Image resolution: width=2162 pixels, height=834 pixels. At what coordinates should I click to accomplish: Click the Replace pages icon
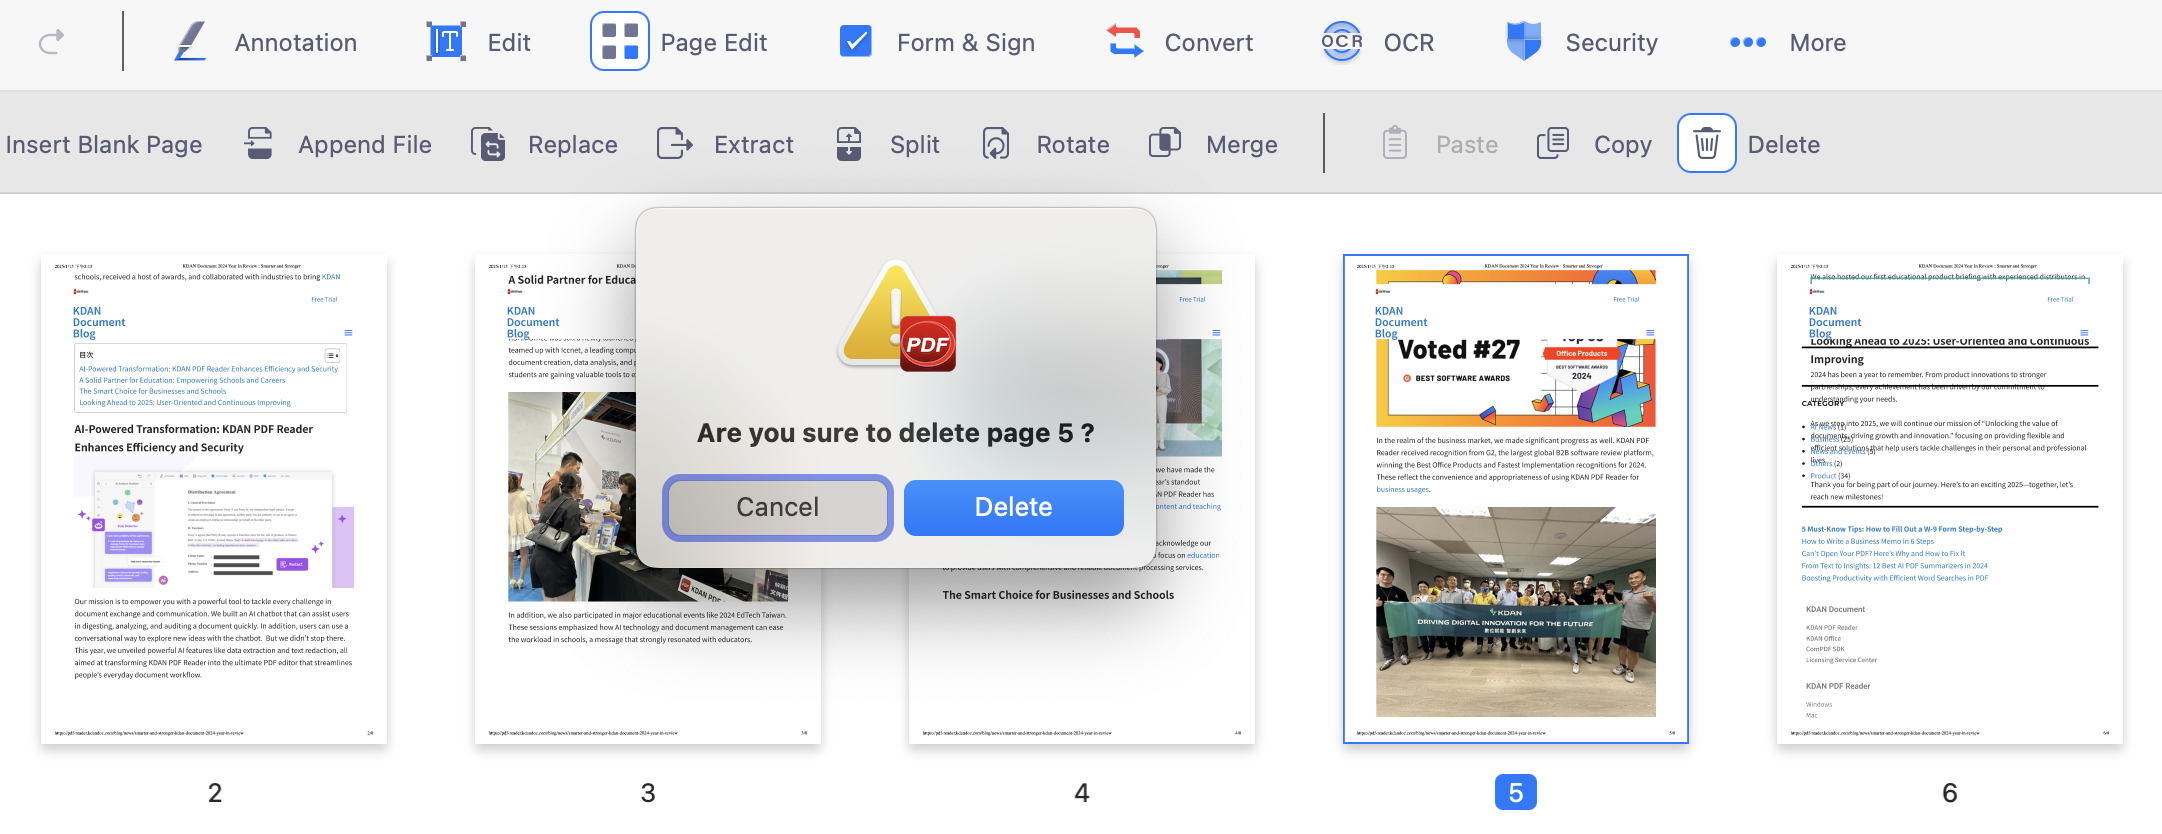[488, 144]
